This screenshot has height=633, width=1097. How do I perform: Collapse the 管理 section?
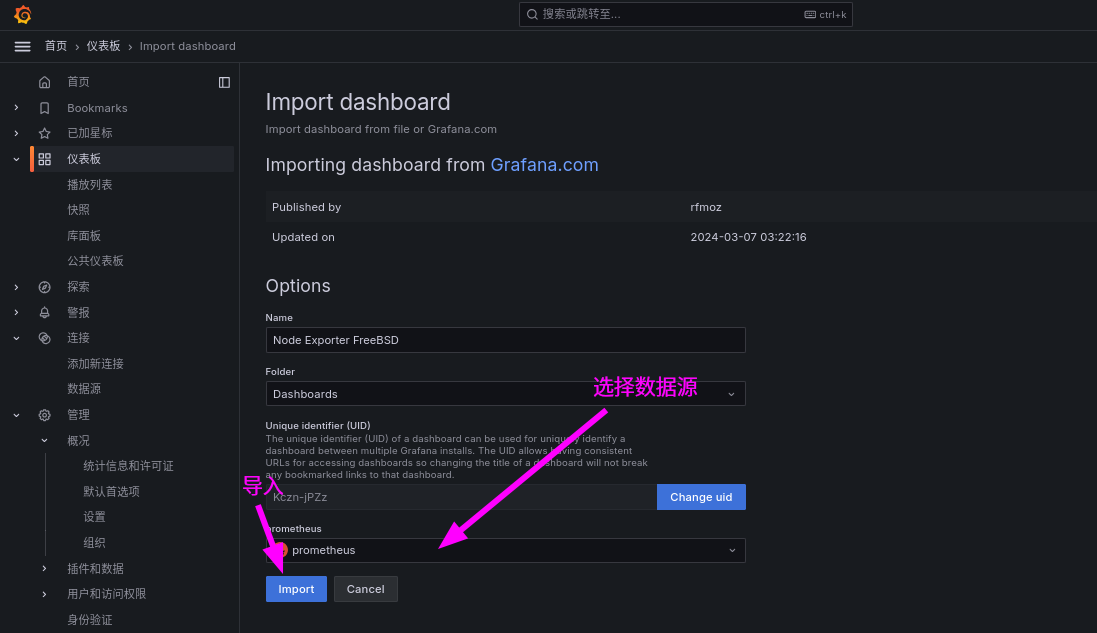16,415
